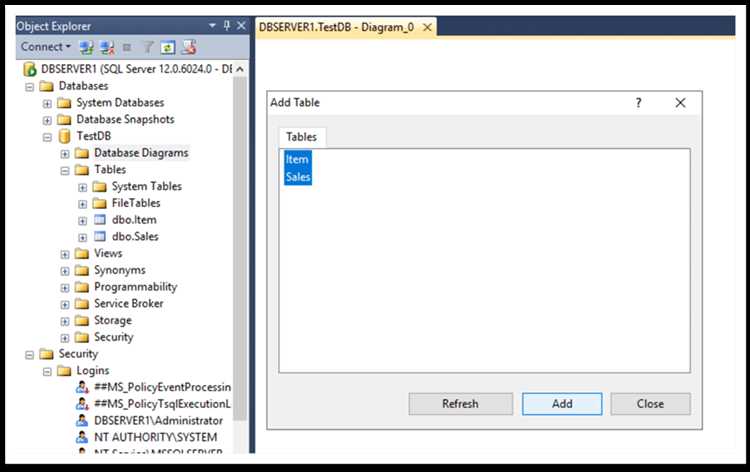Select the DBSERVER1\Administrator login icon
The width and height of the screenshot is (750, 472).
tap(82, 421)
